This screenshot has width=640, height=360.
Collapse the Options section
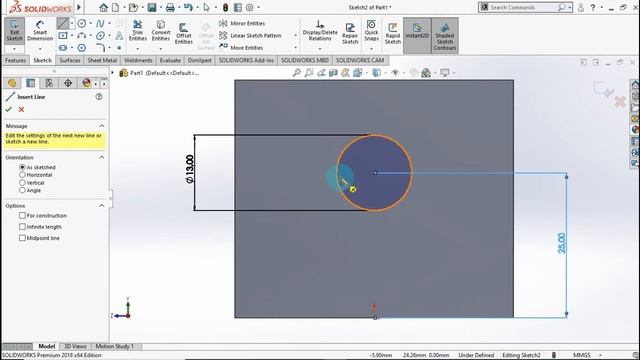(102, 206)
